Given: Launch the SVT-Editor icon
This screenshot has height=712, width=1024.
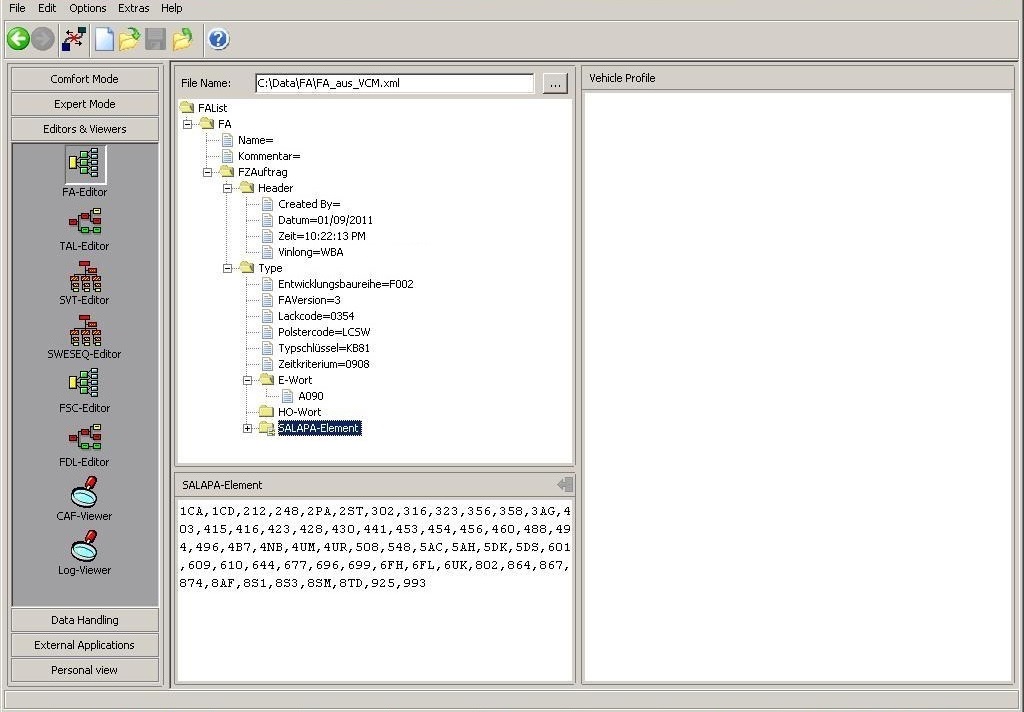Looking at the screenshot, I should click(85, 276).
